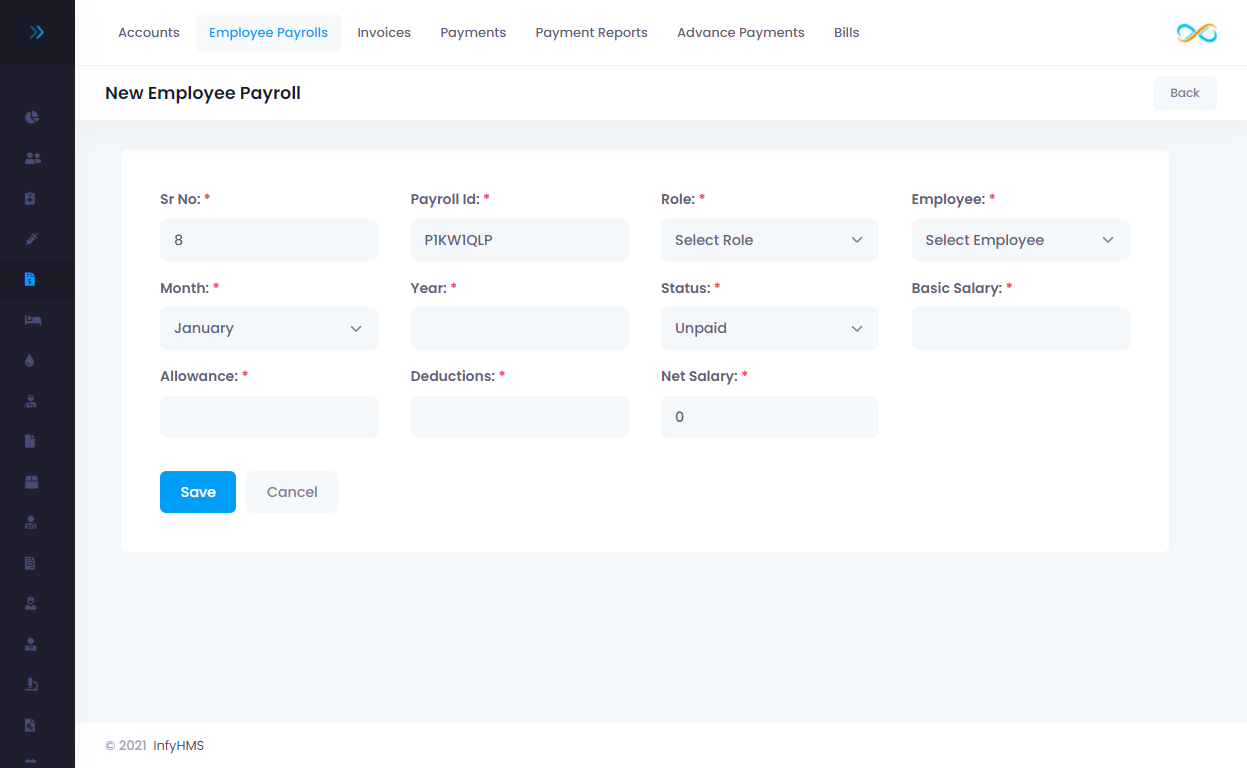The height and width of the screenshot is (768, 1247).
Task: Open the medical clipboard section in sidebar
Action: (31, 198)
